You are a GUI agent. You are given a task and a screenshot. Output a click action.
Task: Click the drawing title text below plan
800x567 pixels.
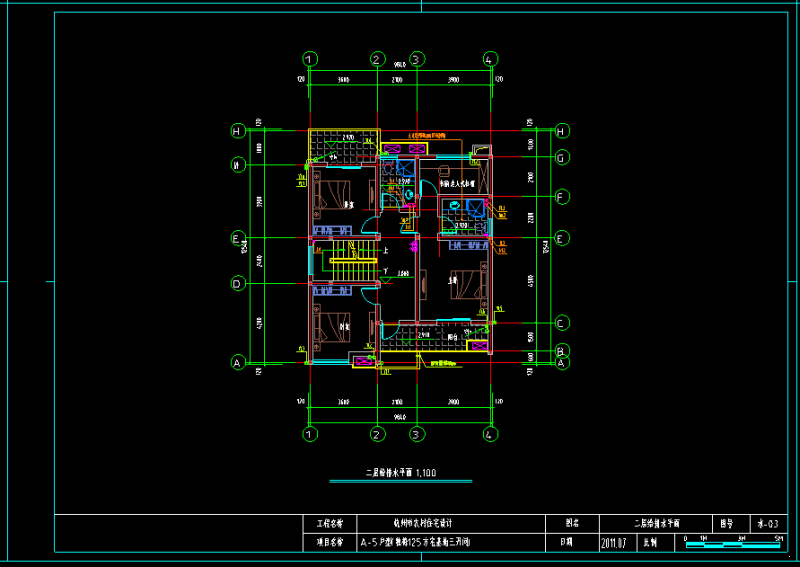(401, 472)
